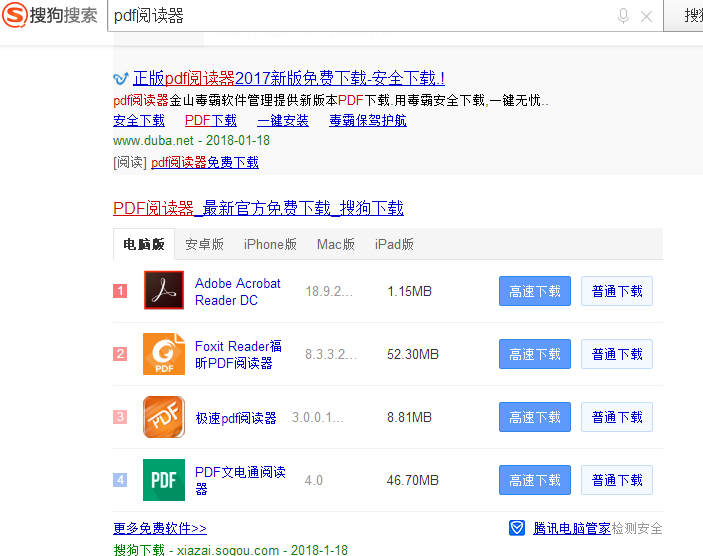Select the Mac版 tab
703x556 pixels.
(335, 244)
